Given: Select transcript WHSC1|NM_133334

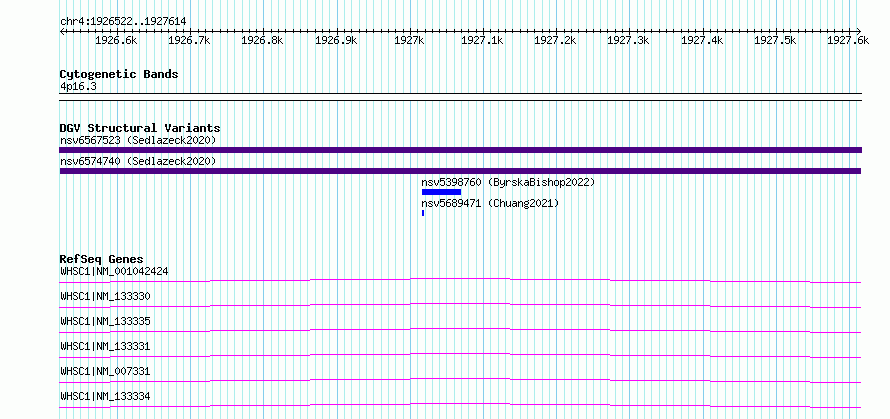Looking at the screenshot, I should coord(106,396).
